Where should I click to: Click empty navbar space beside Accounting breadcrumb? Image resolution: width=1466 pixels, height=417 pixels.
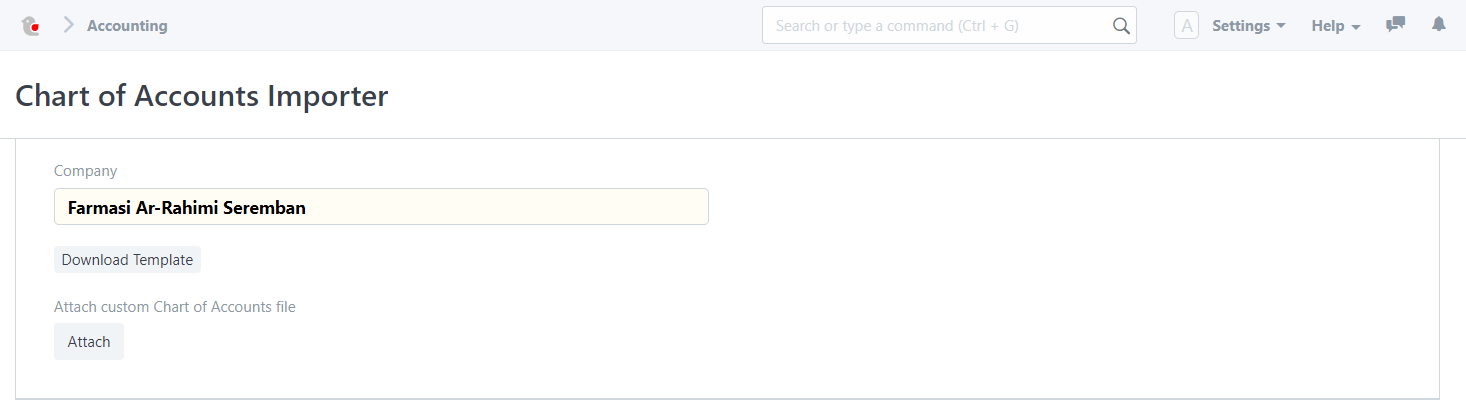pos(460,26)
